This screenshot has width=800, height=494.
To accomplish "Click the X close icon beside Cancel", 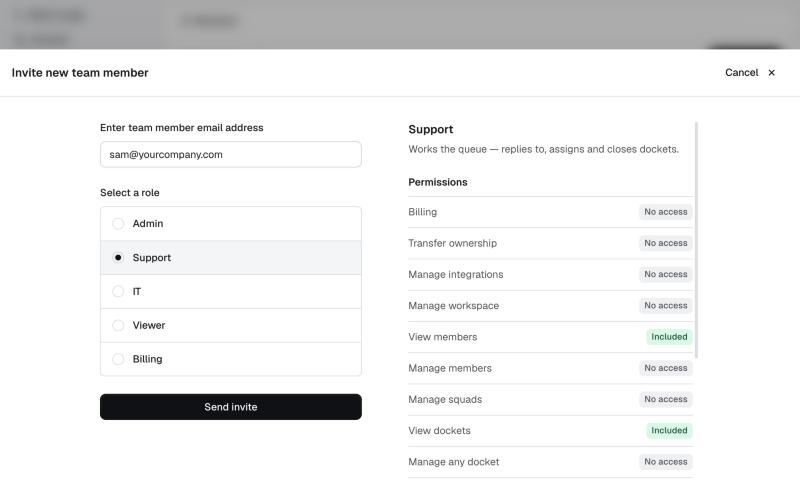I will pos(771,72).
